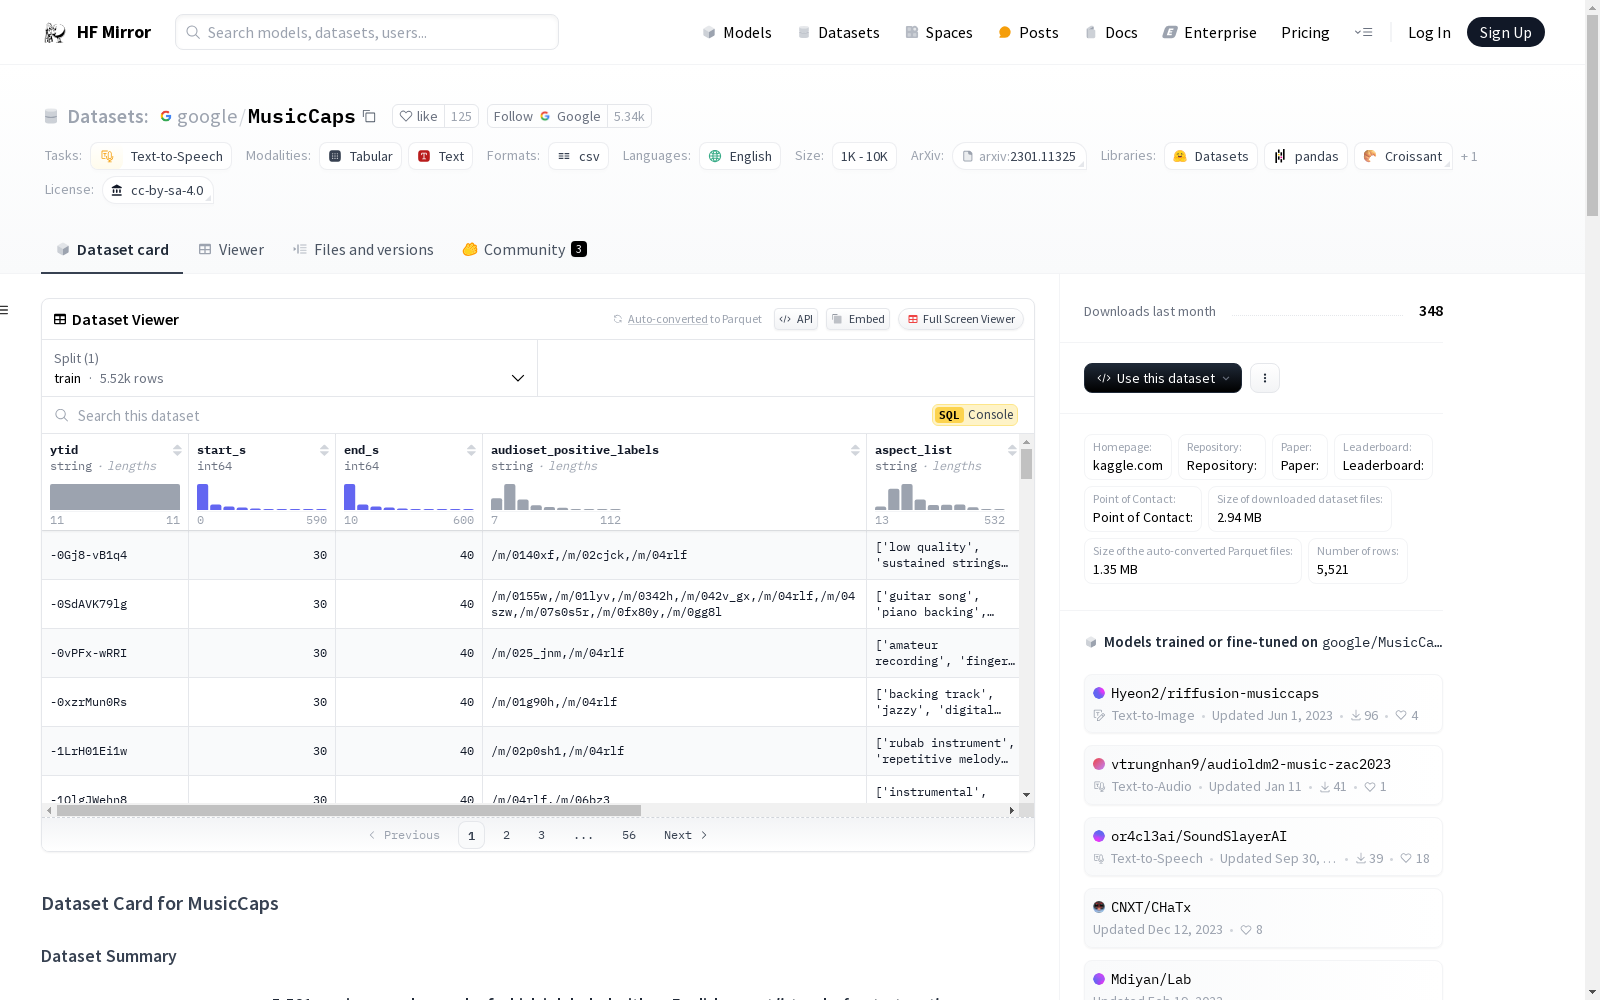Expand the +1 more libraries

[1469, 156]
